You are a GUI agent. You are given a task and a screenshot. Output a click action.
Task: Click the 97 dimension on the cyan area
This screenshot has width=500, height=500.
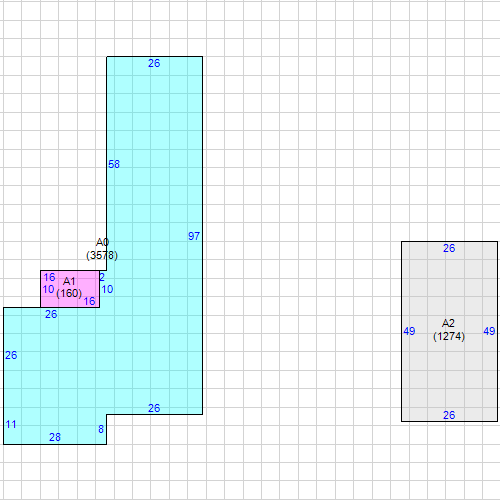pos(194,236)
